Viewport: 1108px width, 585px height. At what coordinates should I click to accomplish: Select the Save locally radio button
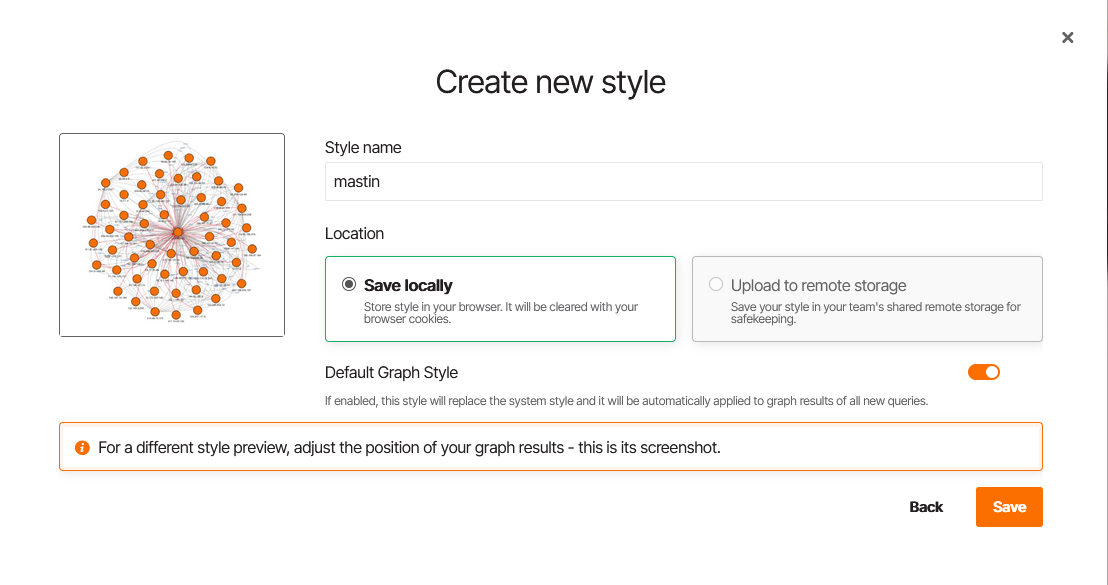[x=349, y=284]
